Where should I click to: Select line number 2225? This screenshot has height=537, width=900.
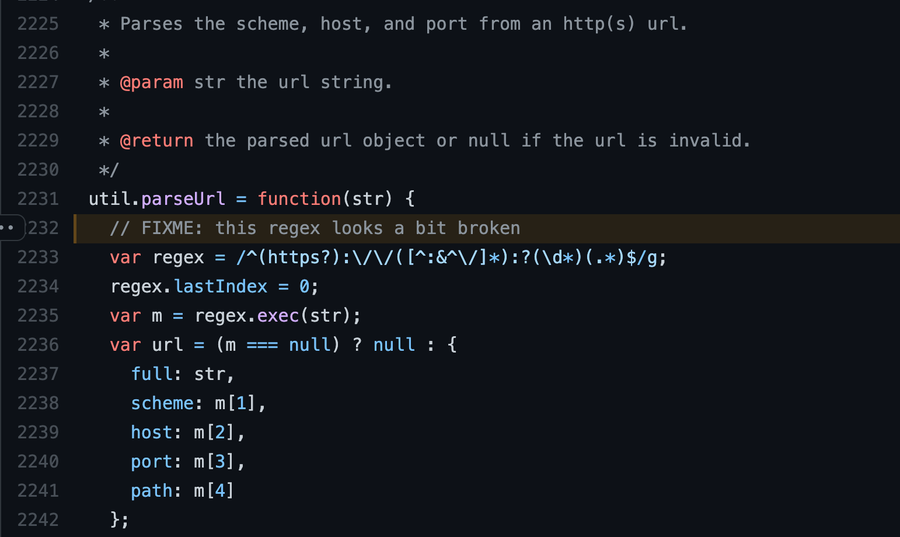(x=38, y=23)
